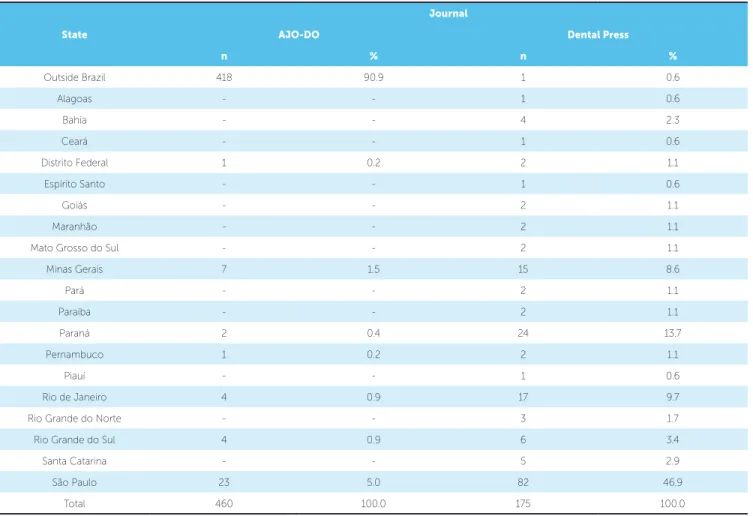Screen dimensions: 753x516
Task: Click the 1.7 percentage cell
Action: tap(673, 418)
